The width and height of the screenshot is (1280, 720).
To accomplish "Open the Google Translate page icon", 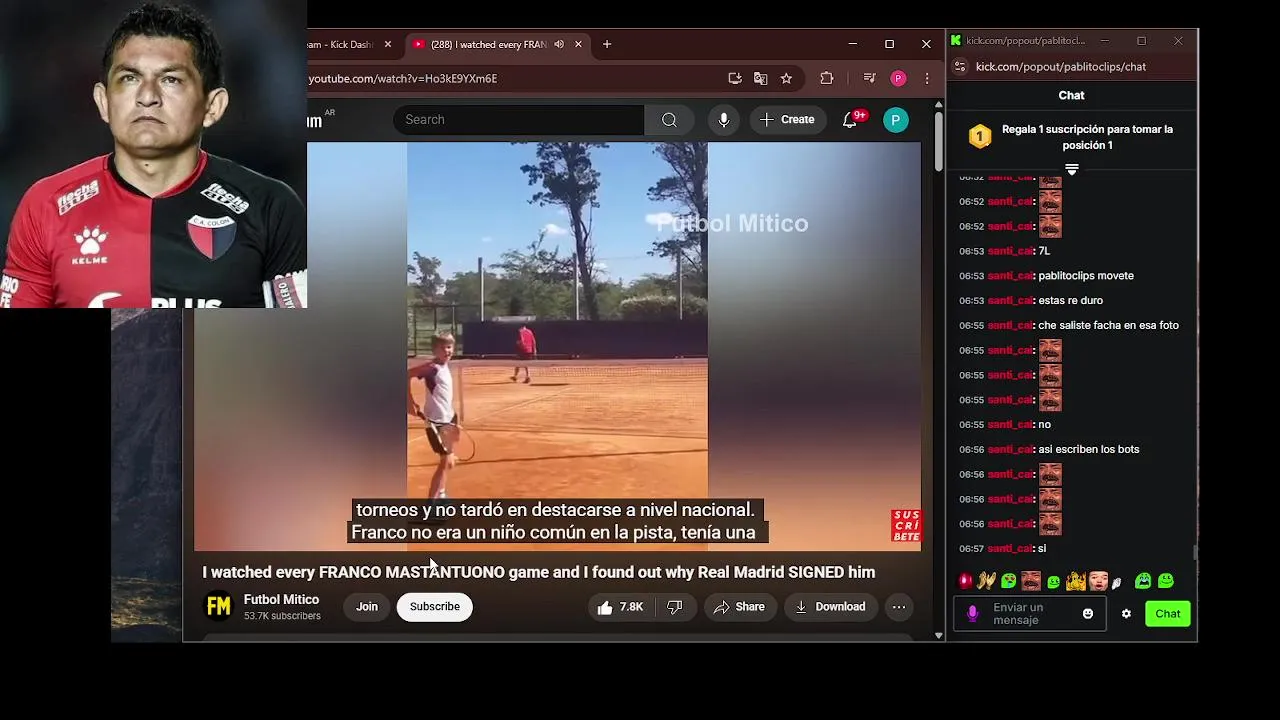I will [761, 78].
